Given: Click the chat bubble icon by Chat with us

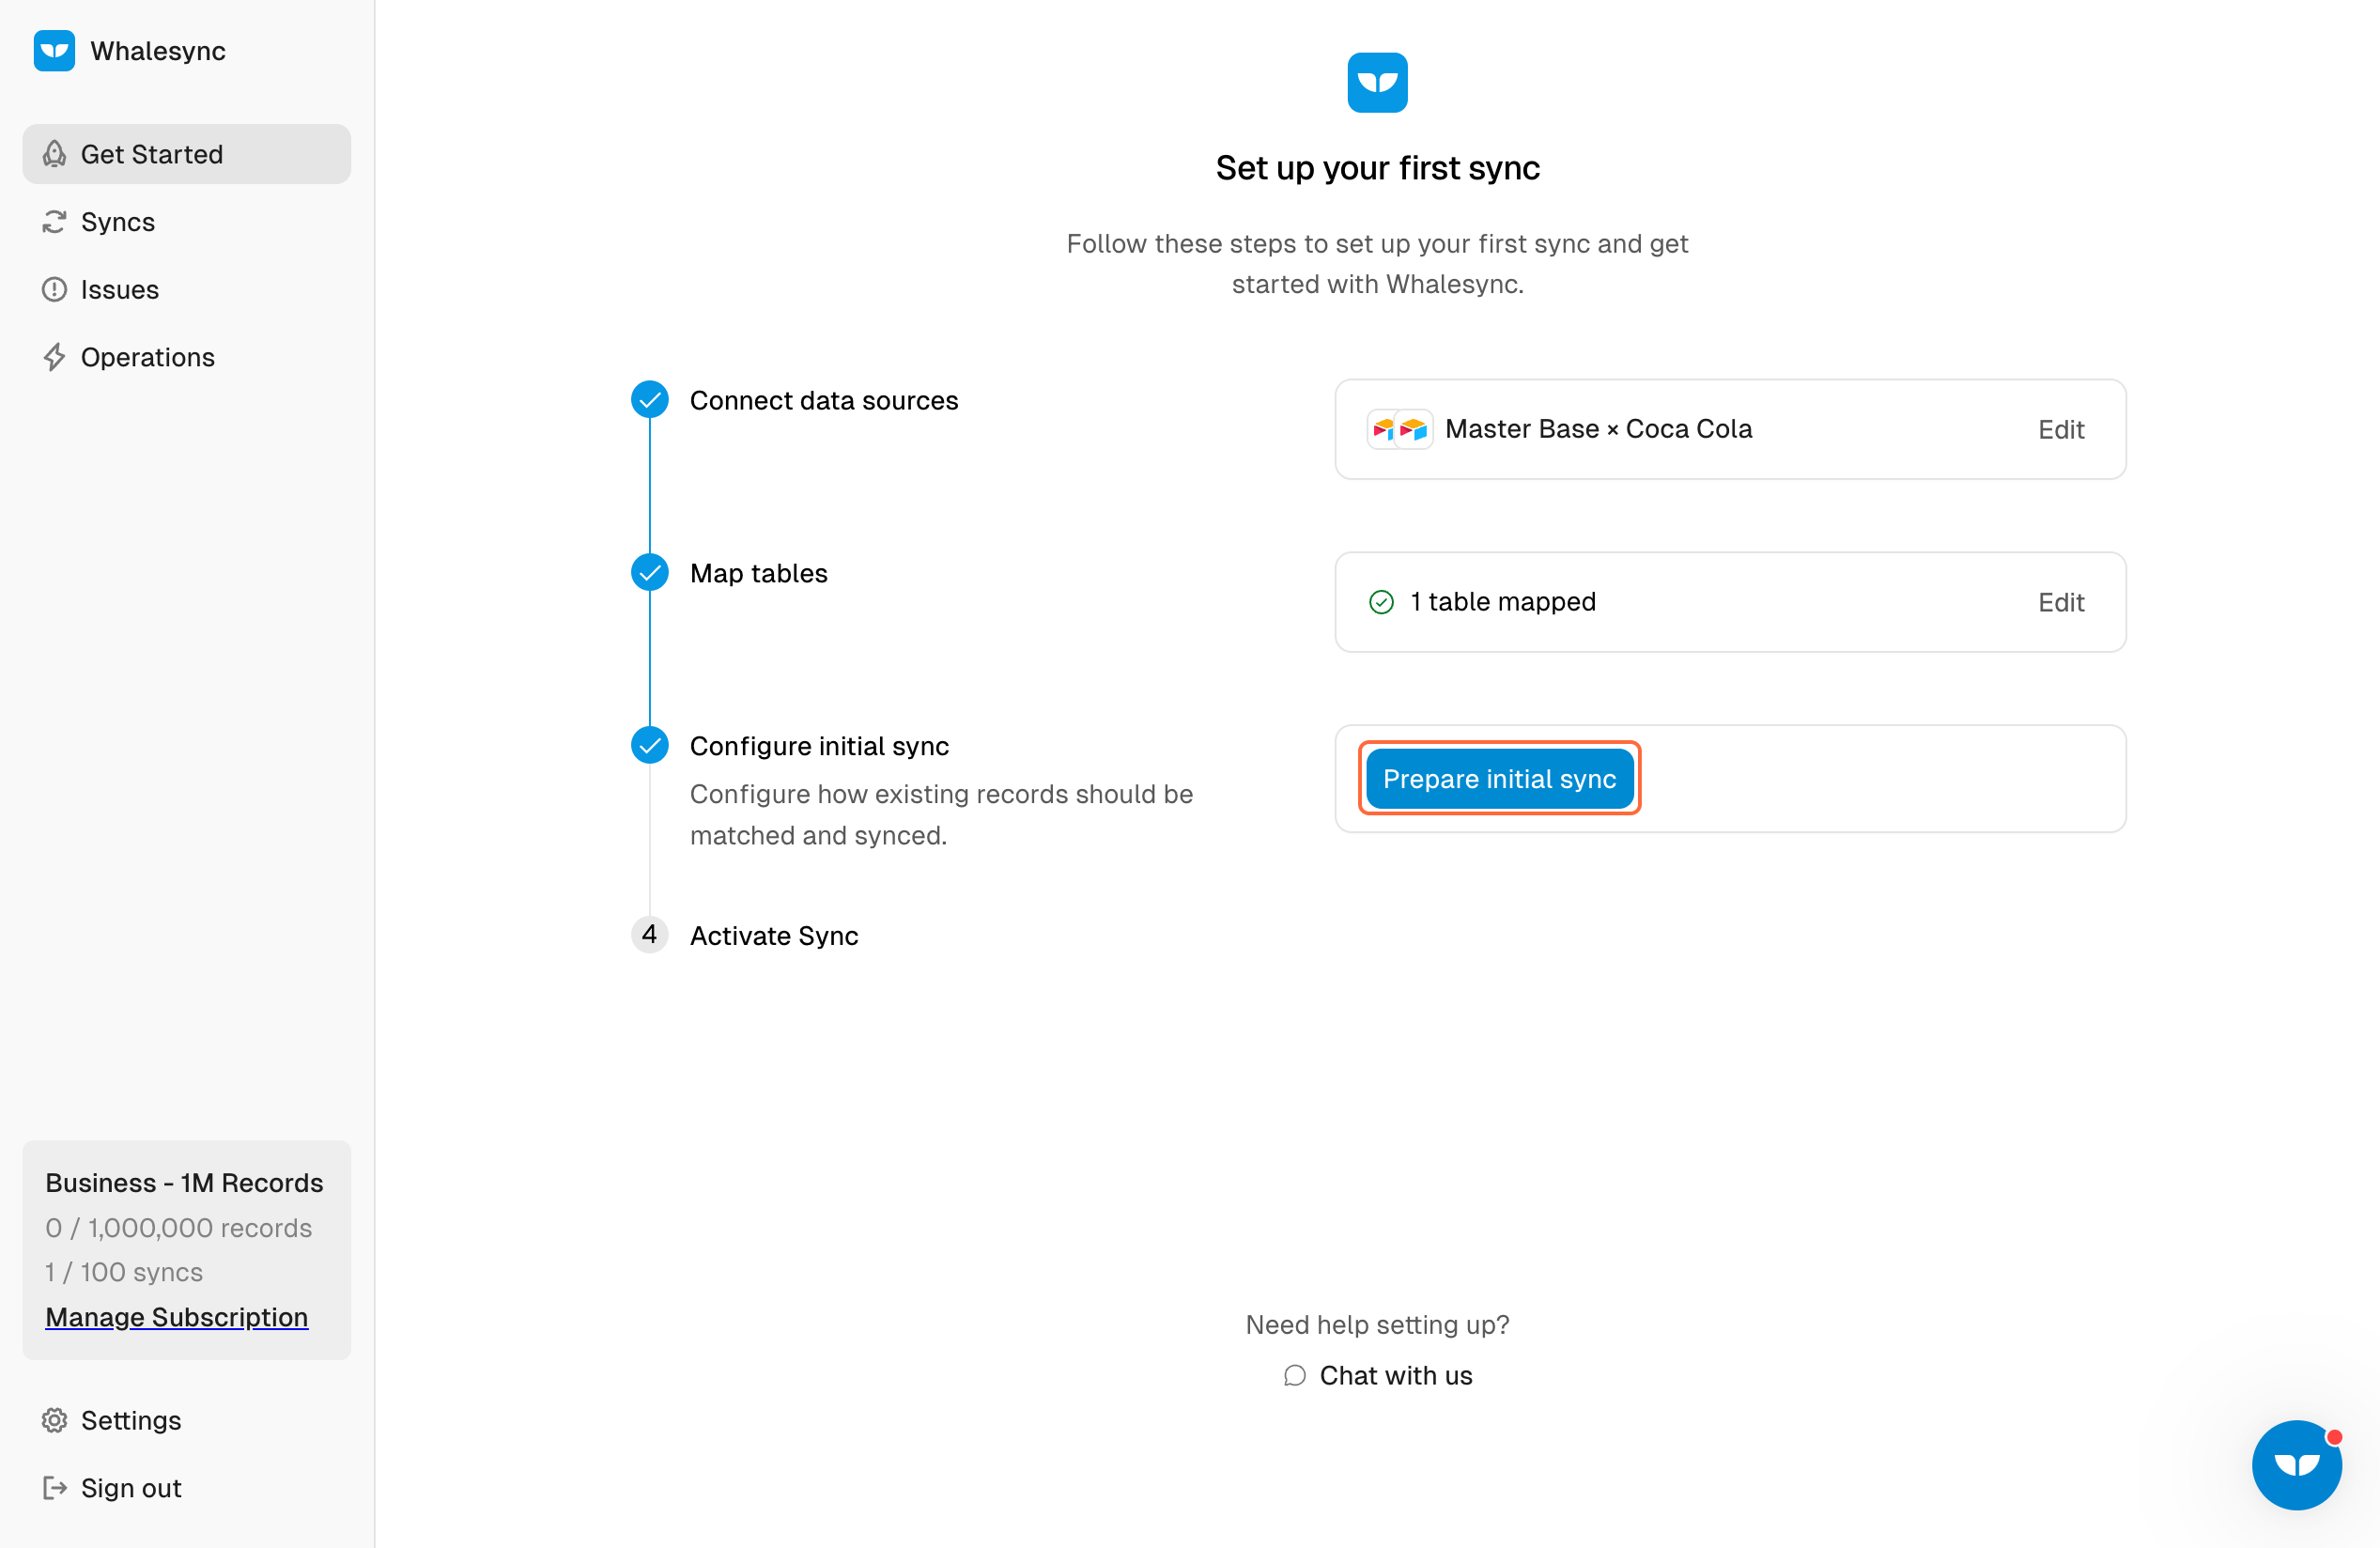Looking at the screenshot, I should click(x=1295, y=1376).
